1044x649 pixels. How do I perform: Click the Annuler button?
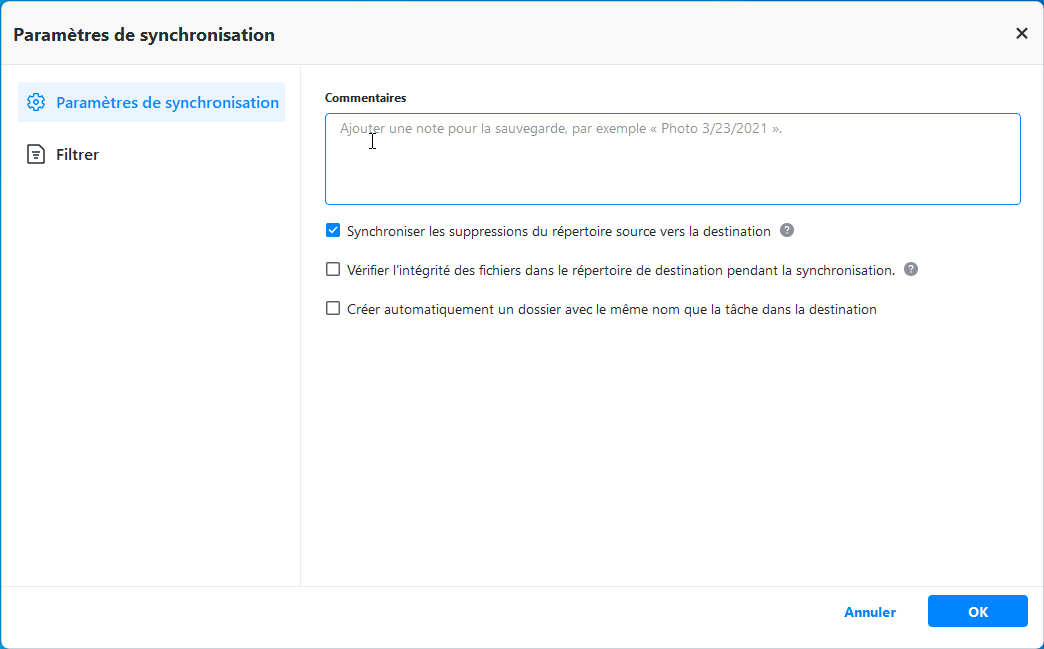[x=870, y=612]
